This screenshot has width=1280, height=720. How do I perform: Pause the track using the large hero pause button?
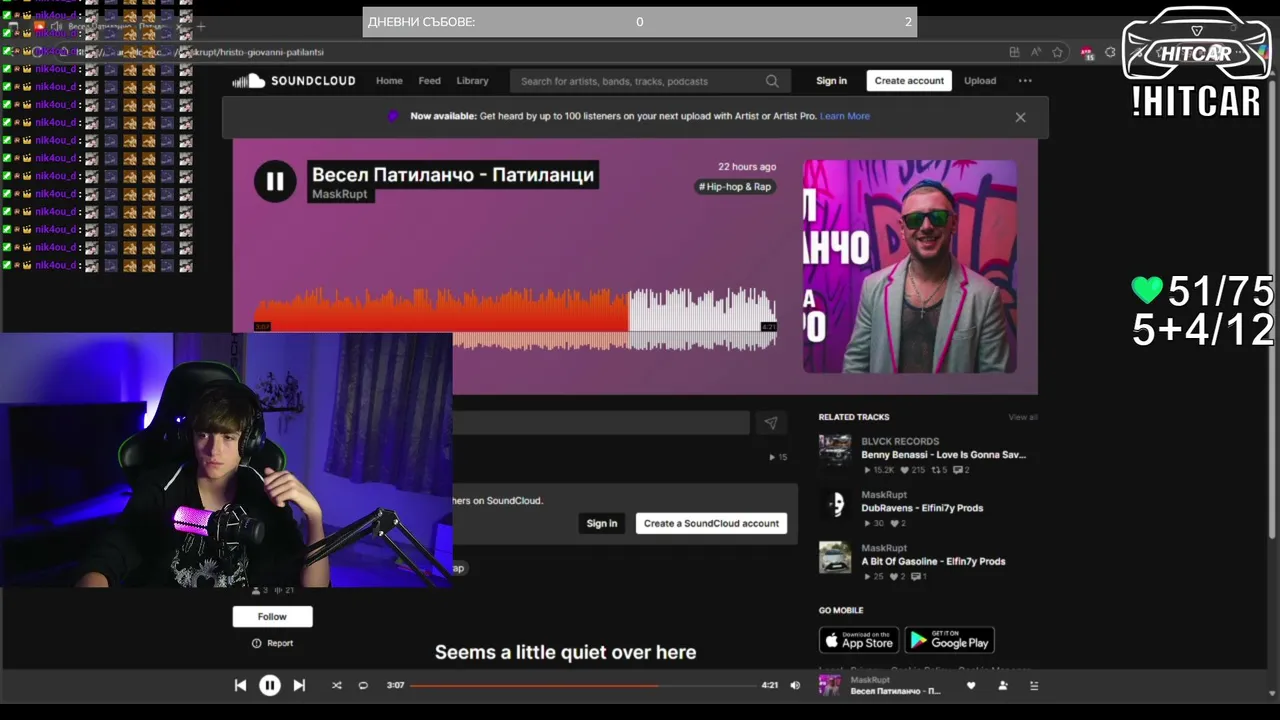[274, 181]
